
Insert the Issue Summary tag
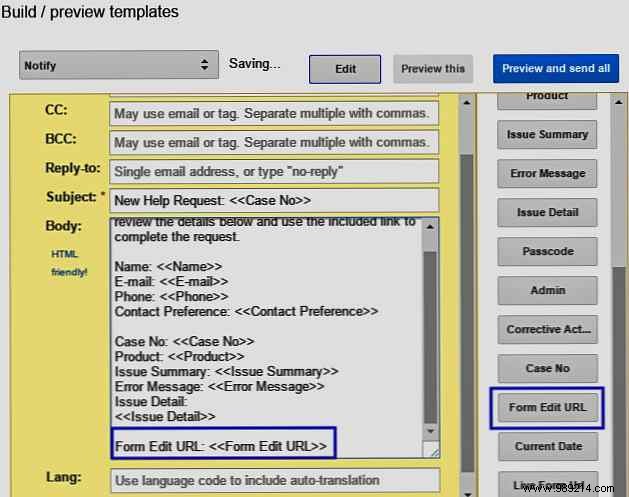point(547,135)
